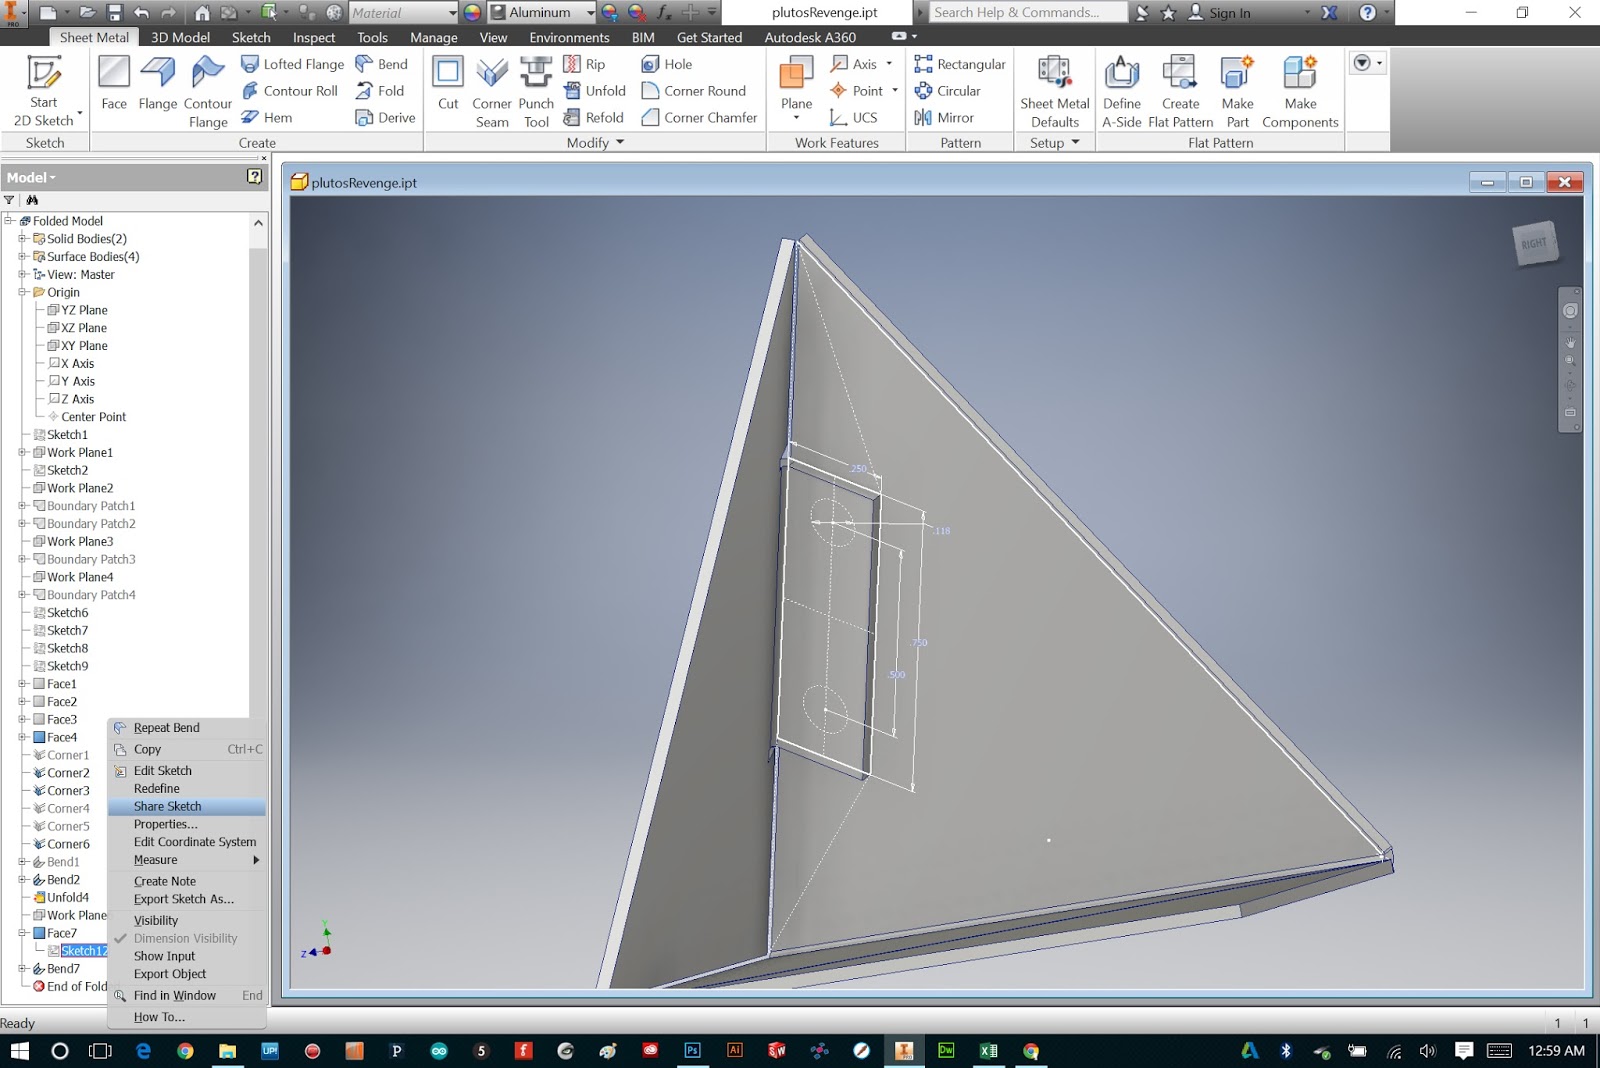Expand the Origin folder in the model tree

tap(23, 292)
